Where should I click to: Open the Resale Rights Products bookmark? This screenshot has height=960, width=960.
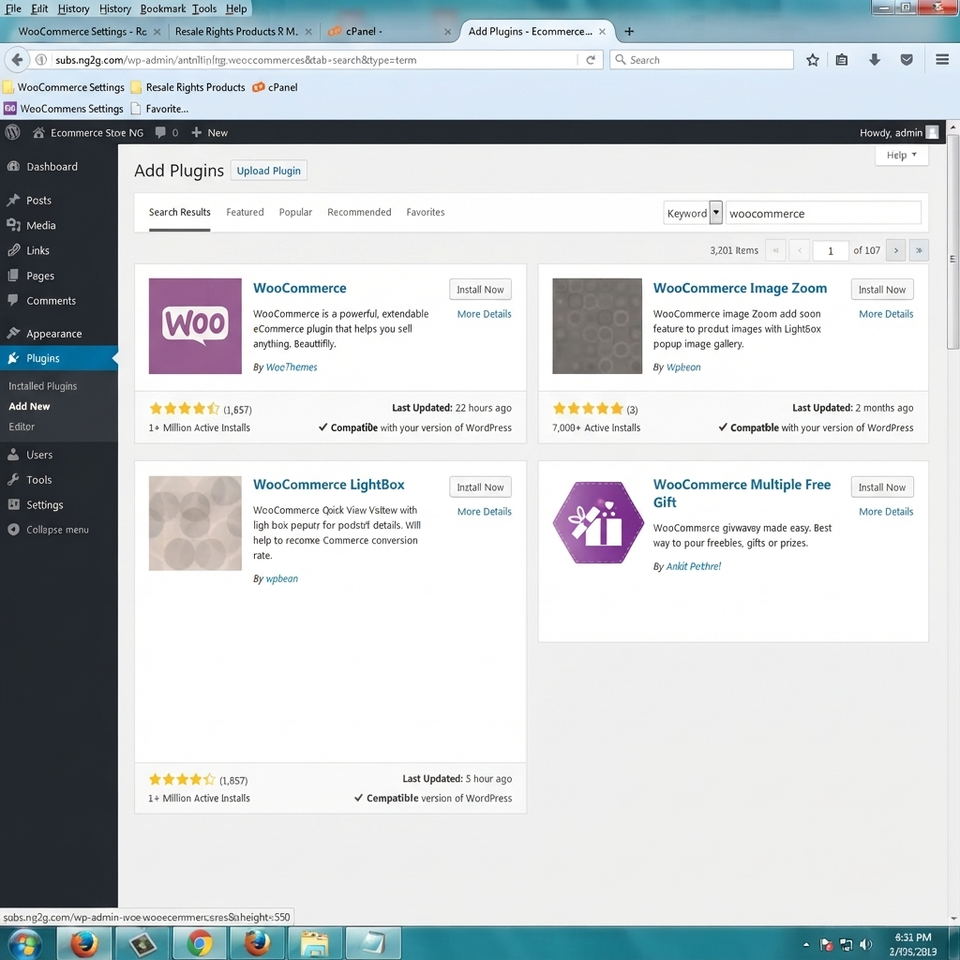coord(188,87)
